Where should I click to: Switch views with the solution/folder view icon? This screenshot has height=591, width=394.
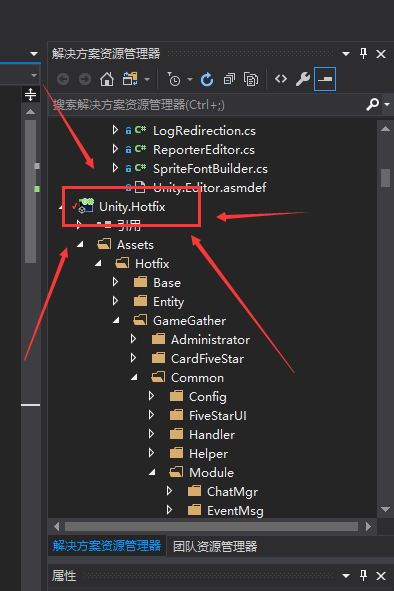point(130,79)
